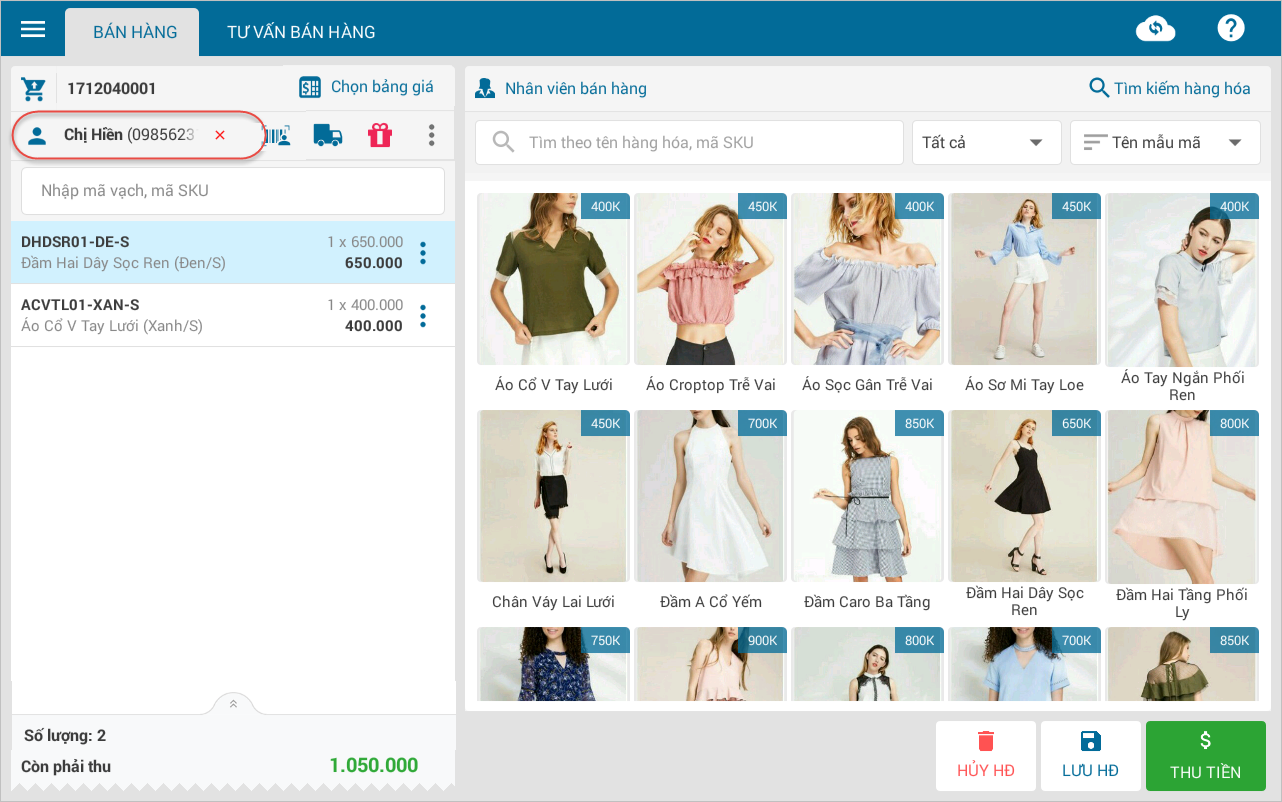Select the Đầm Caro Ba Tầng product thumbnail
The height and width of the screenshot is (802, 1282).
click(867, 497)
